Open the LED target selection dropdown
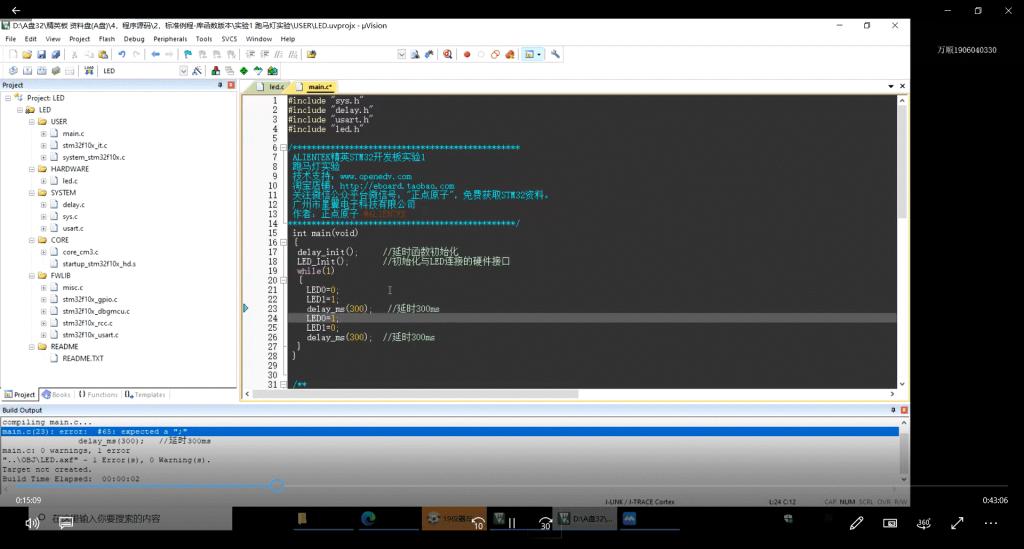1024x549 pixels. click(183, 71)
